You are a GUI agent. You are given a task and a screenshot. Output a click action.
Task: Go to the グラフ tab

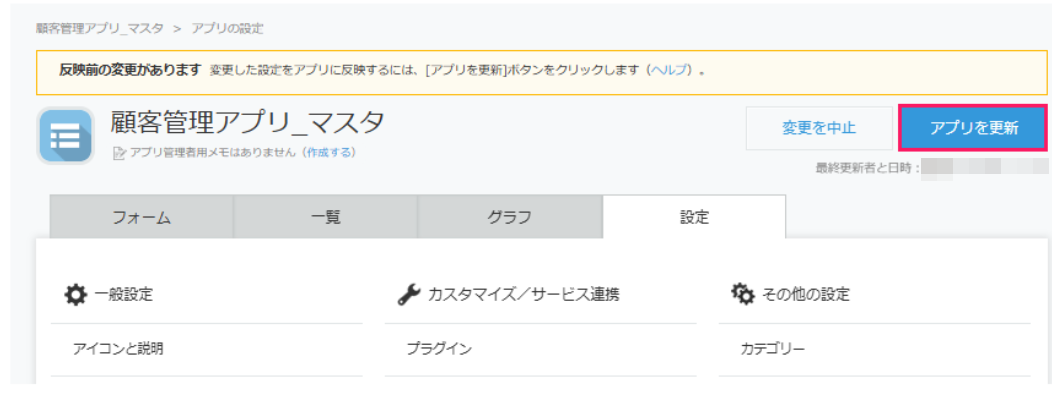(x=509, y=217)
